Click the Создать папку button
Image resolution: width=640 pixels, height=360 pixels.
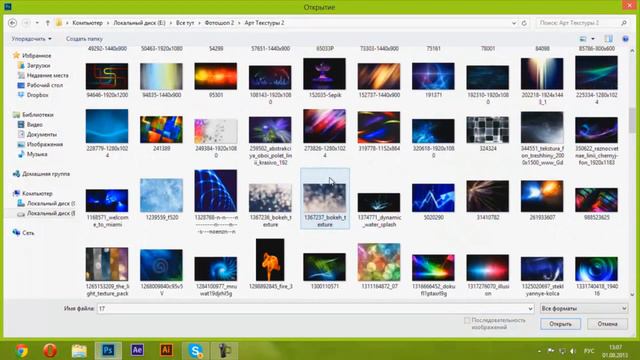coord(84,39)
